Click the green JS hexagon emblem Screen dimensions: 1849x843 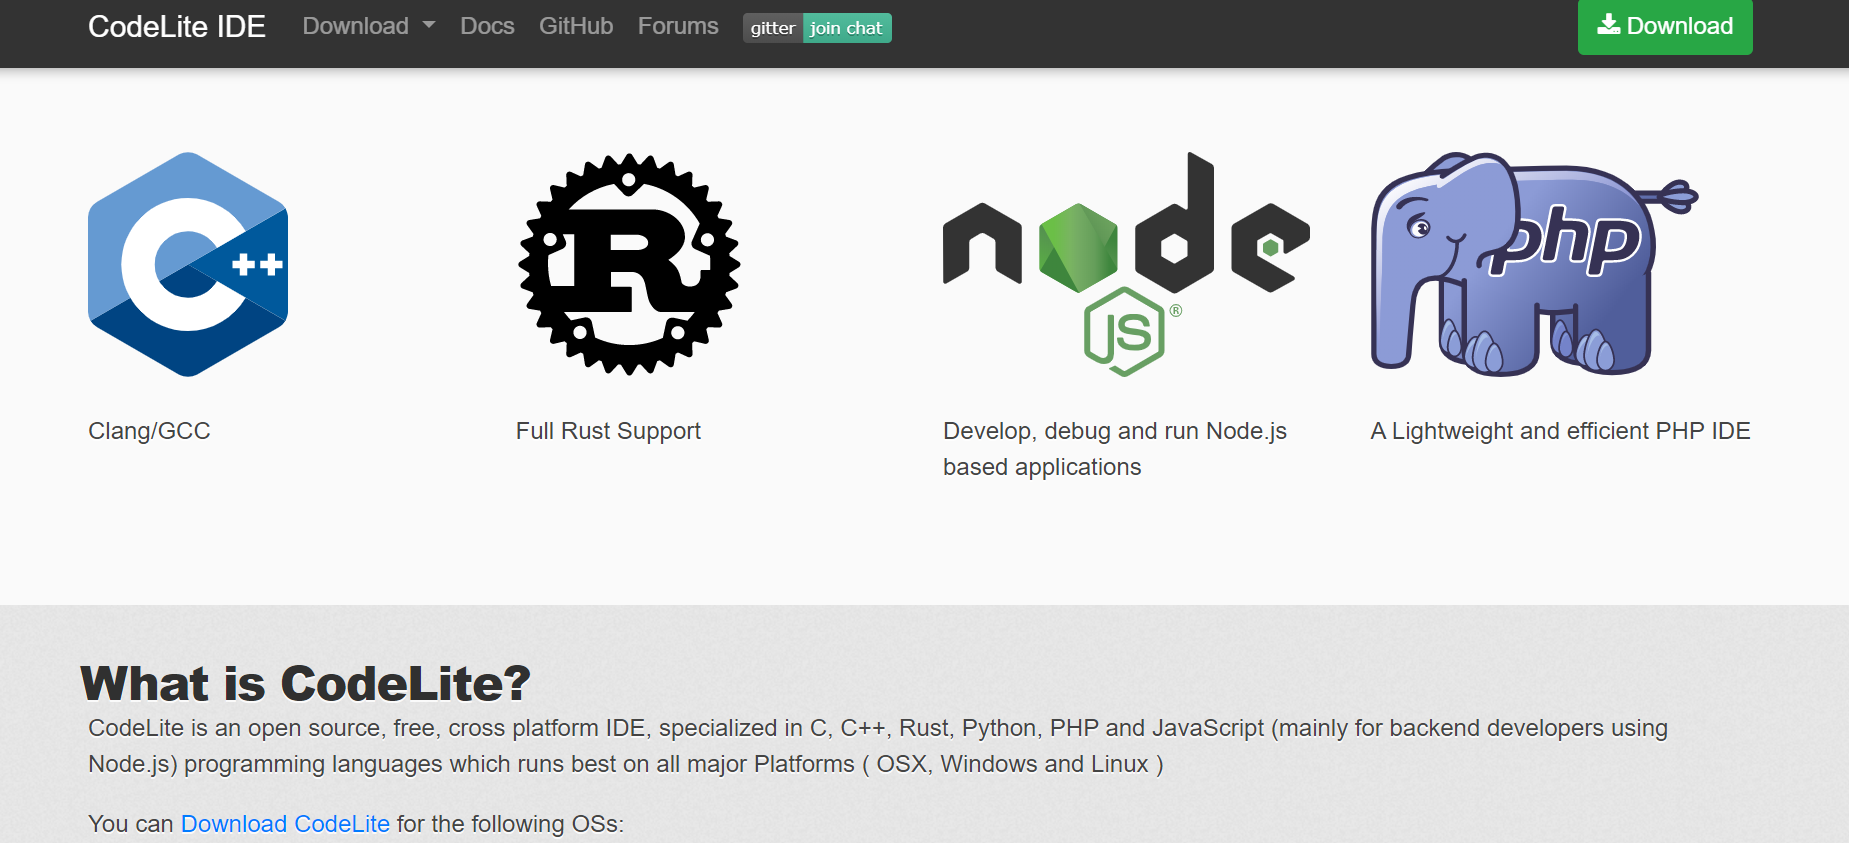pyautogui.click(x=1125, y=332)
